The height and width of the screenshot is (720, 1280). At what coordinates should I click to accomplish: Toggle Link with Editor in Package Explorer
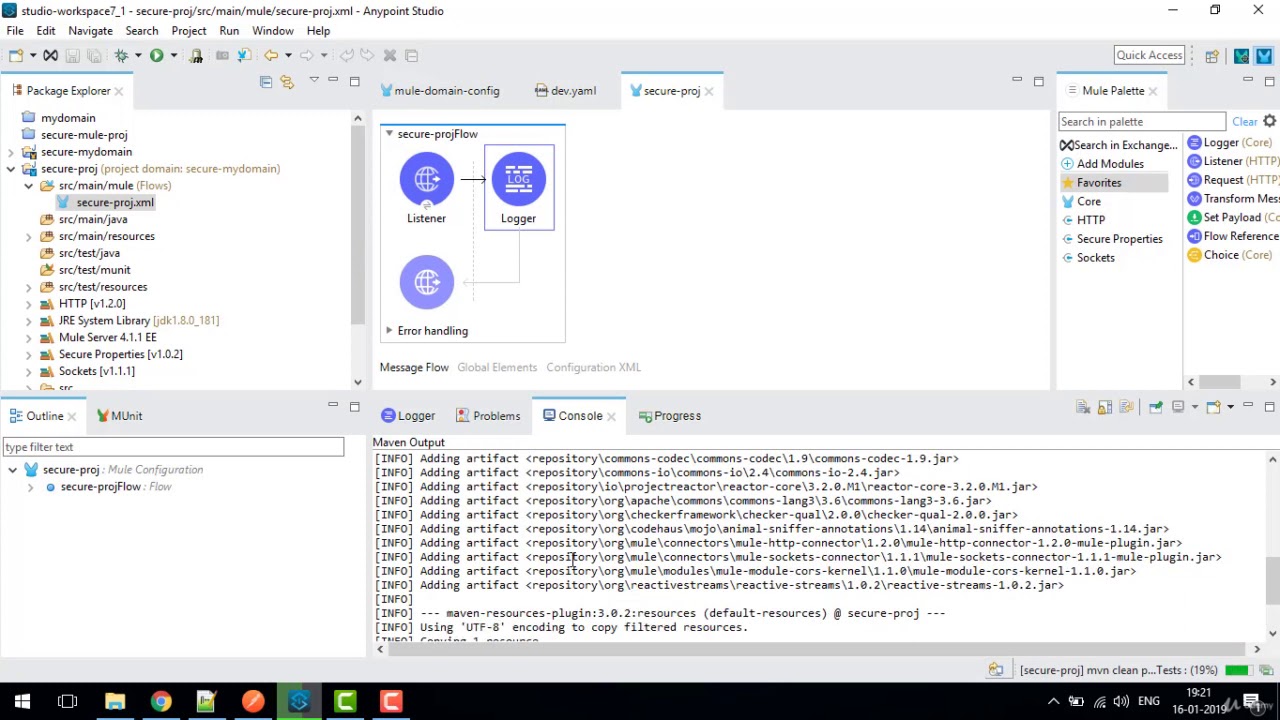click(287, 81)
